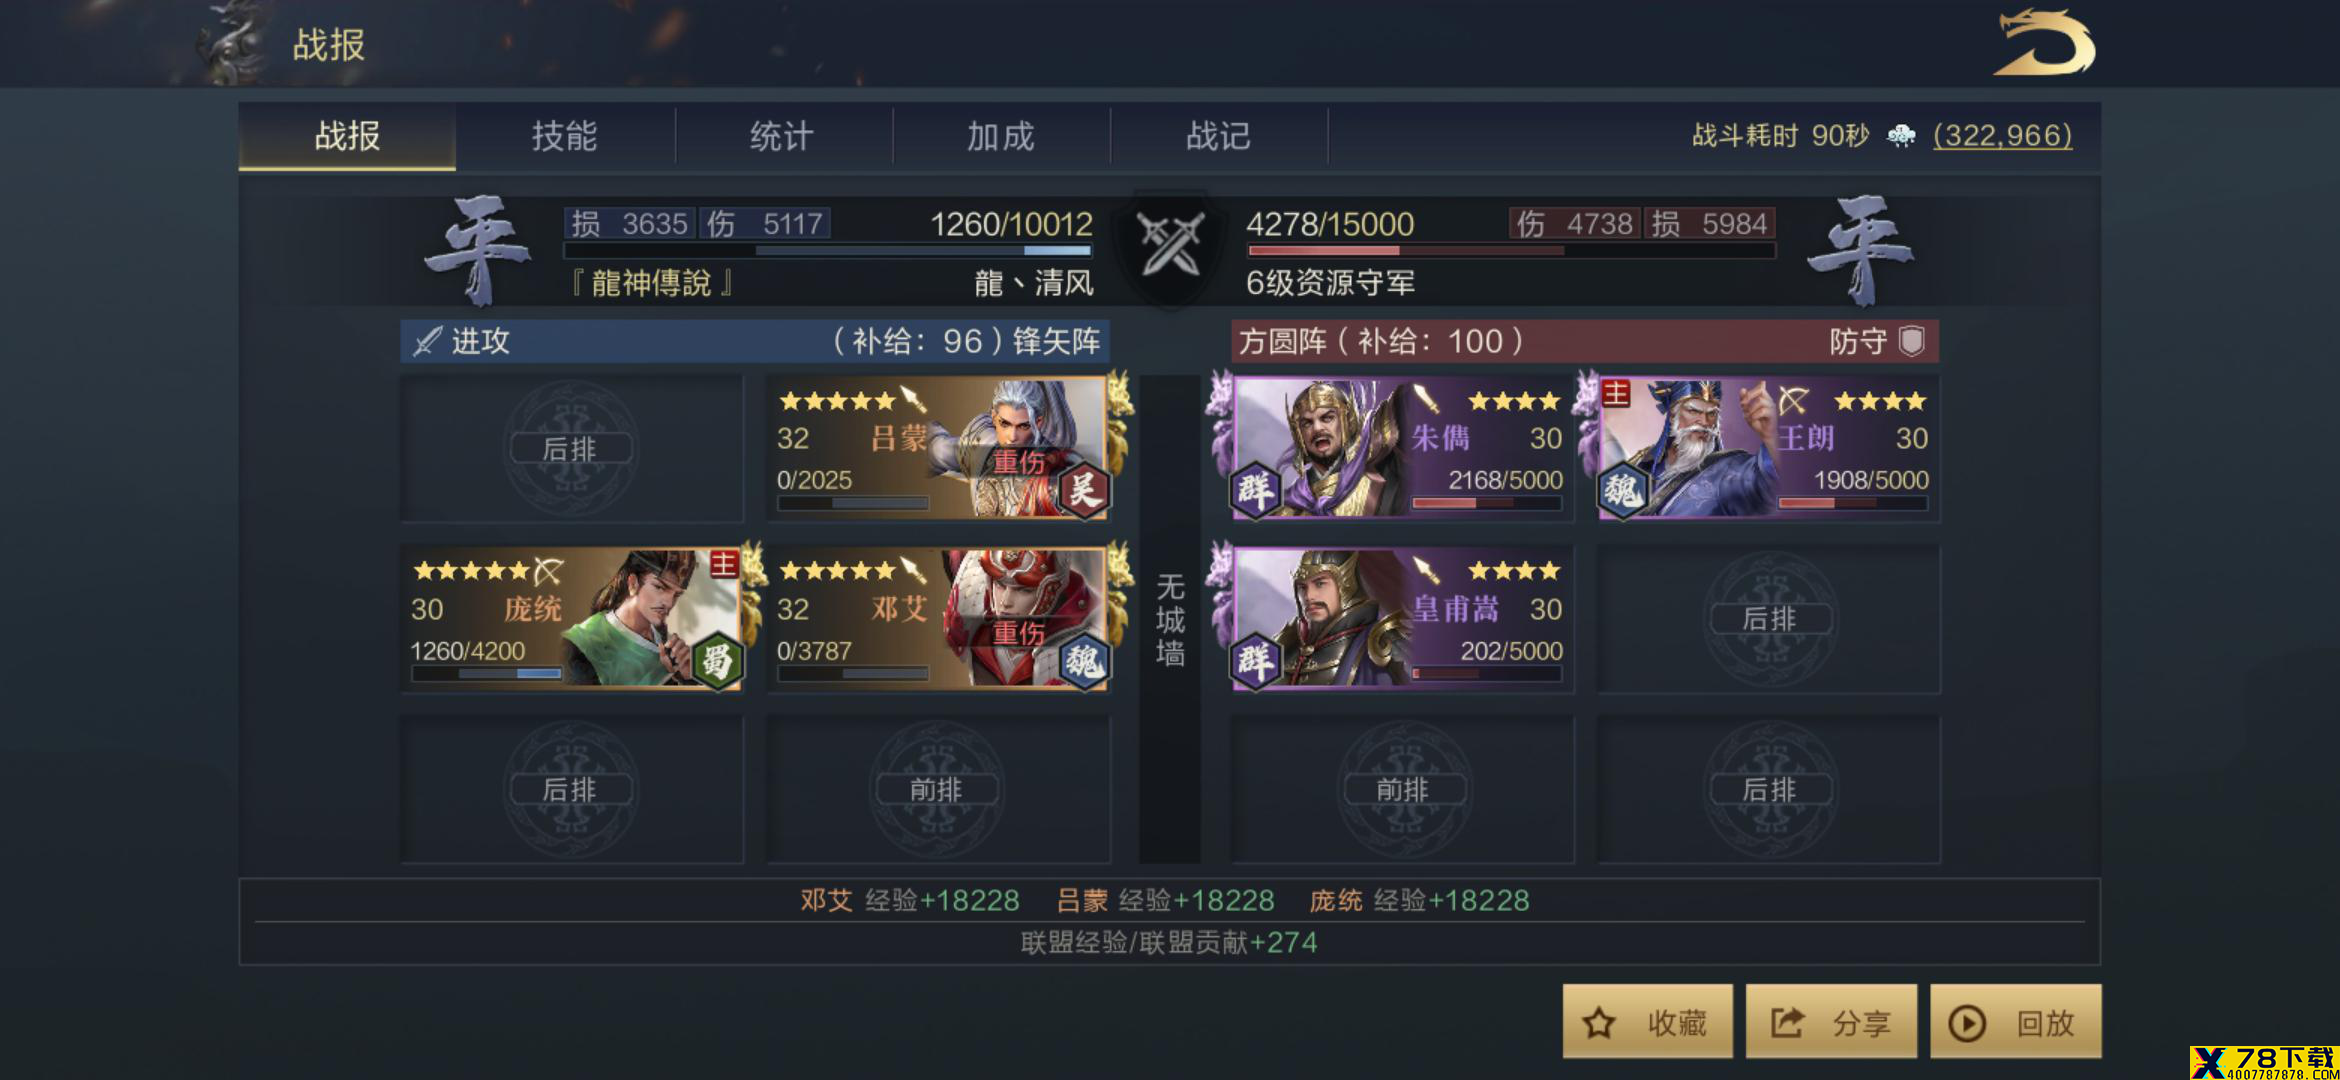Select the 加成 tab
Image resolution: width=2340 pixels, height=1080 pixels.
point(1000,136)
